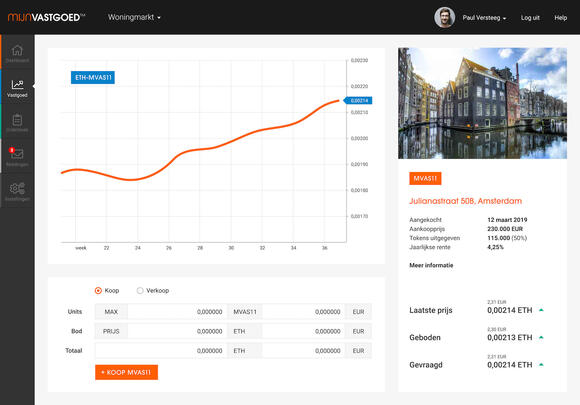
Task: Click the 230.000 EUR purchase price
Action: pyautogui.click(x=505, y=229)
